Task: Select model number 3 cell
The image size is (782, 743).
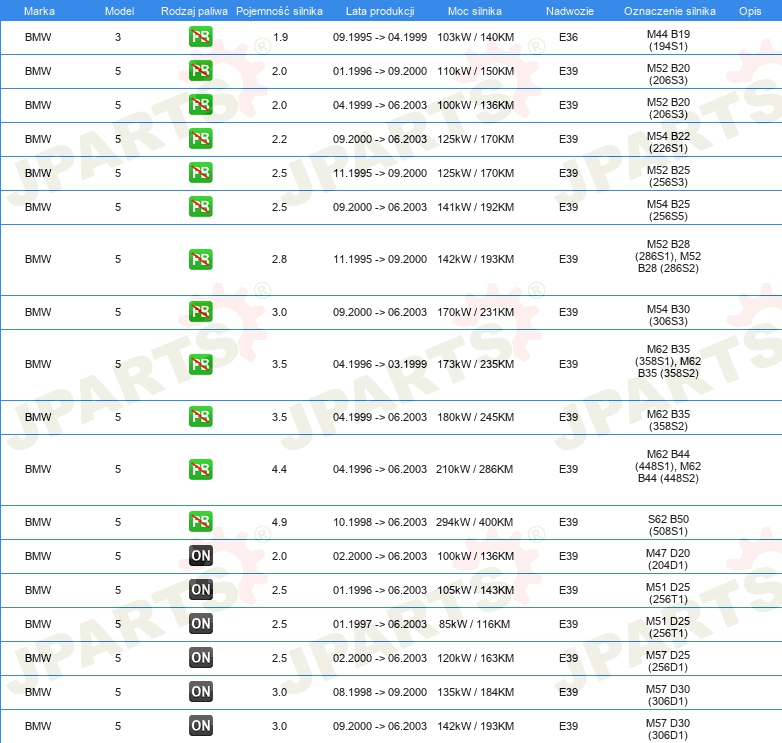Action: click(118, 37)
